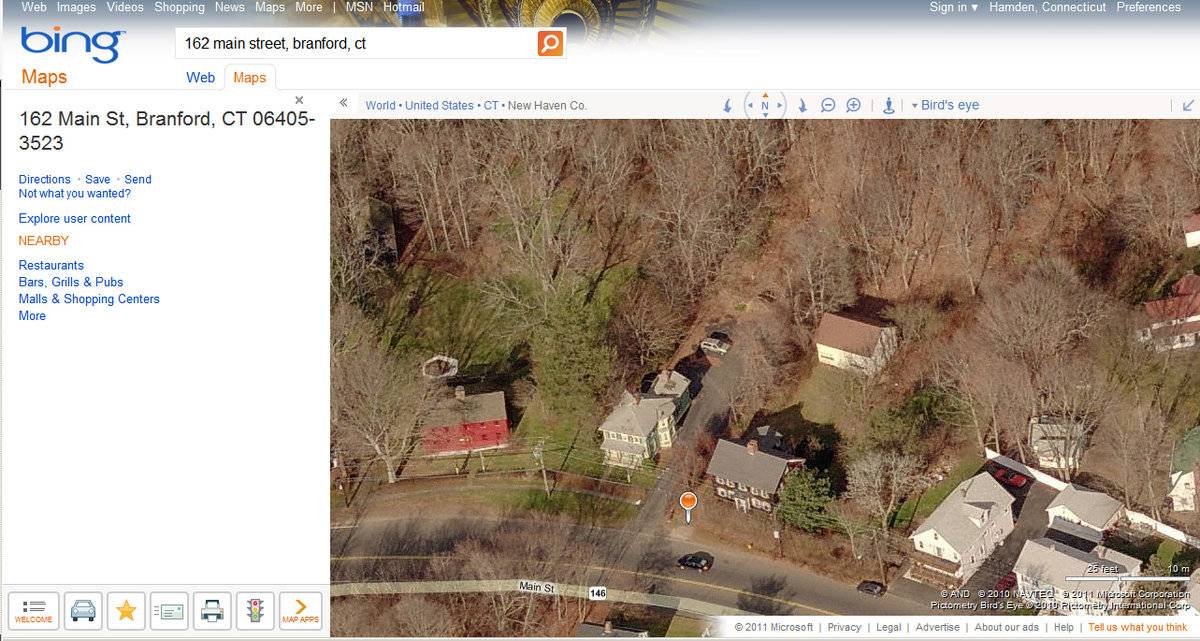
Task: Click the send envelope icon in bottom toolbar
Action: tap(169, 610)
